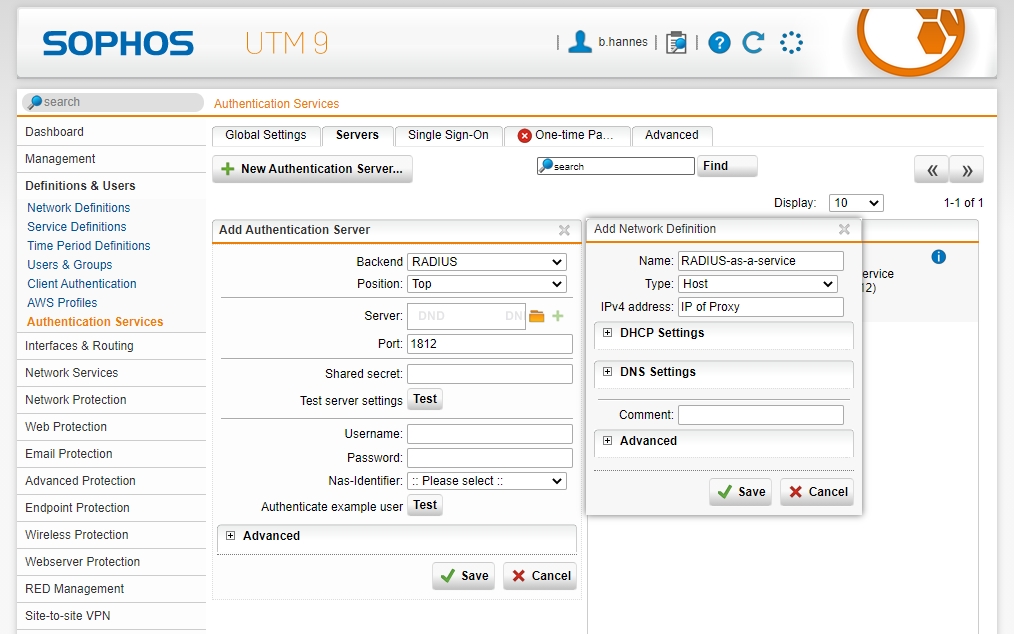Open the Backend dropdown showing RADIUS
This screenshot has height=634, width=1014.
(x=487, y=262)
